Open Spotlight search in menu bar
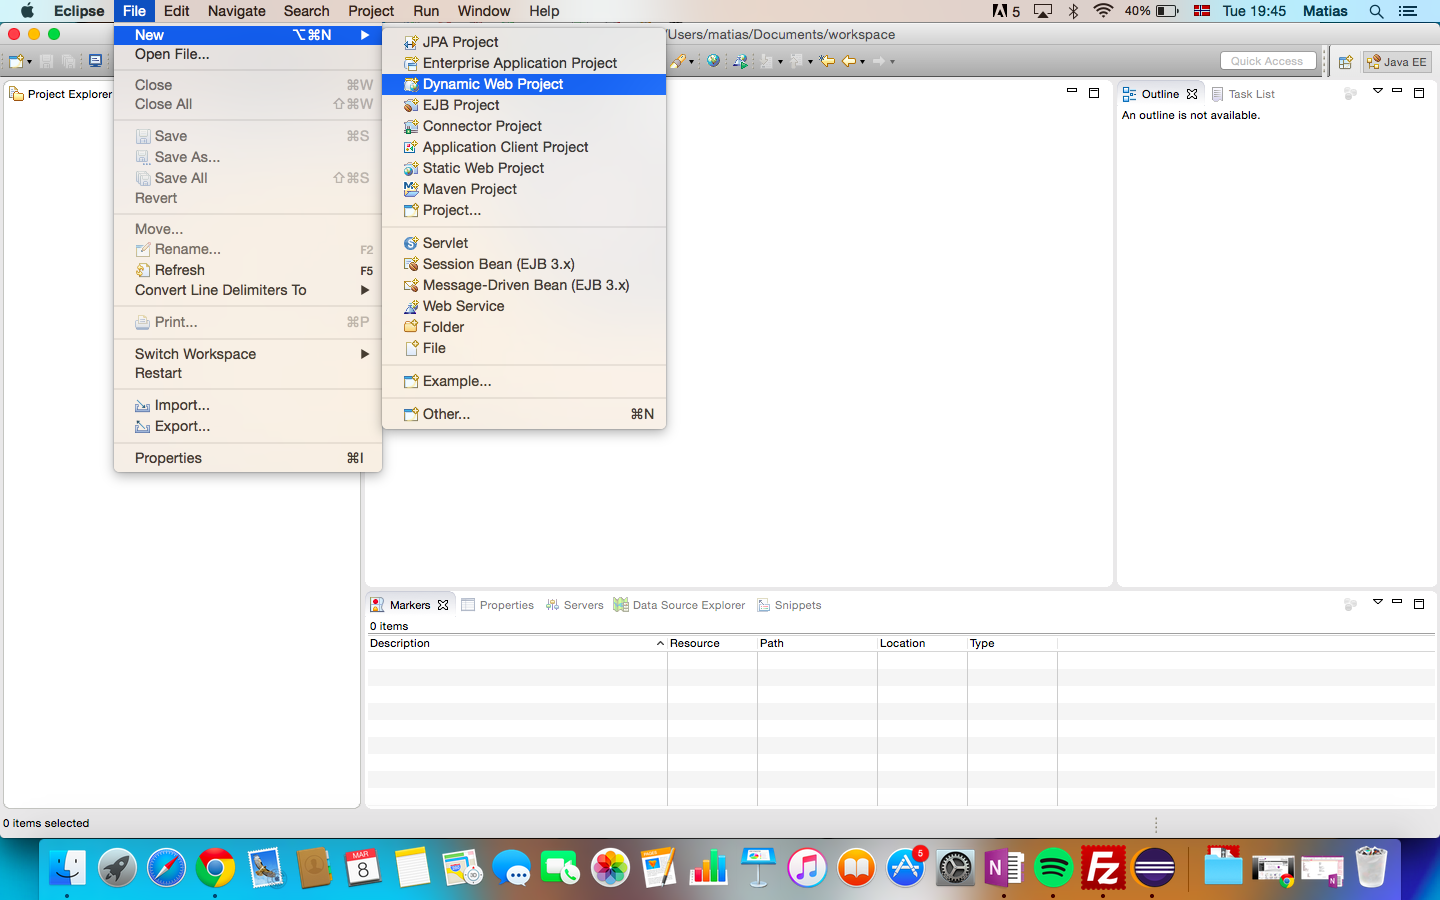Viewport: 1440px width, 900px height. click(x=1376, y=11)
